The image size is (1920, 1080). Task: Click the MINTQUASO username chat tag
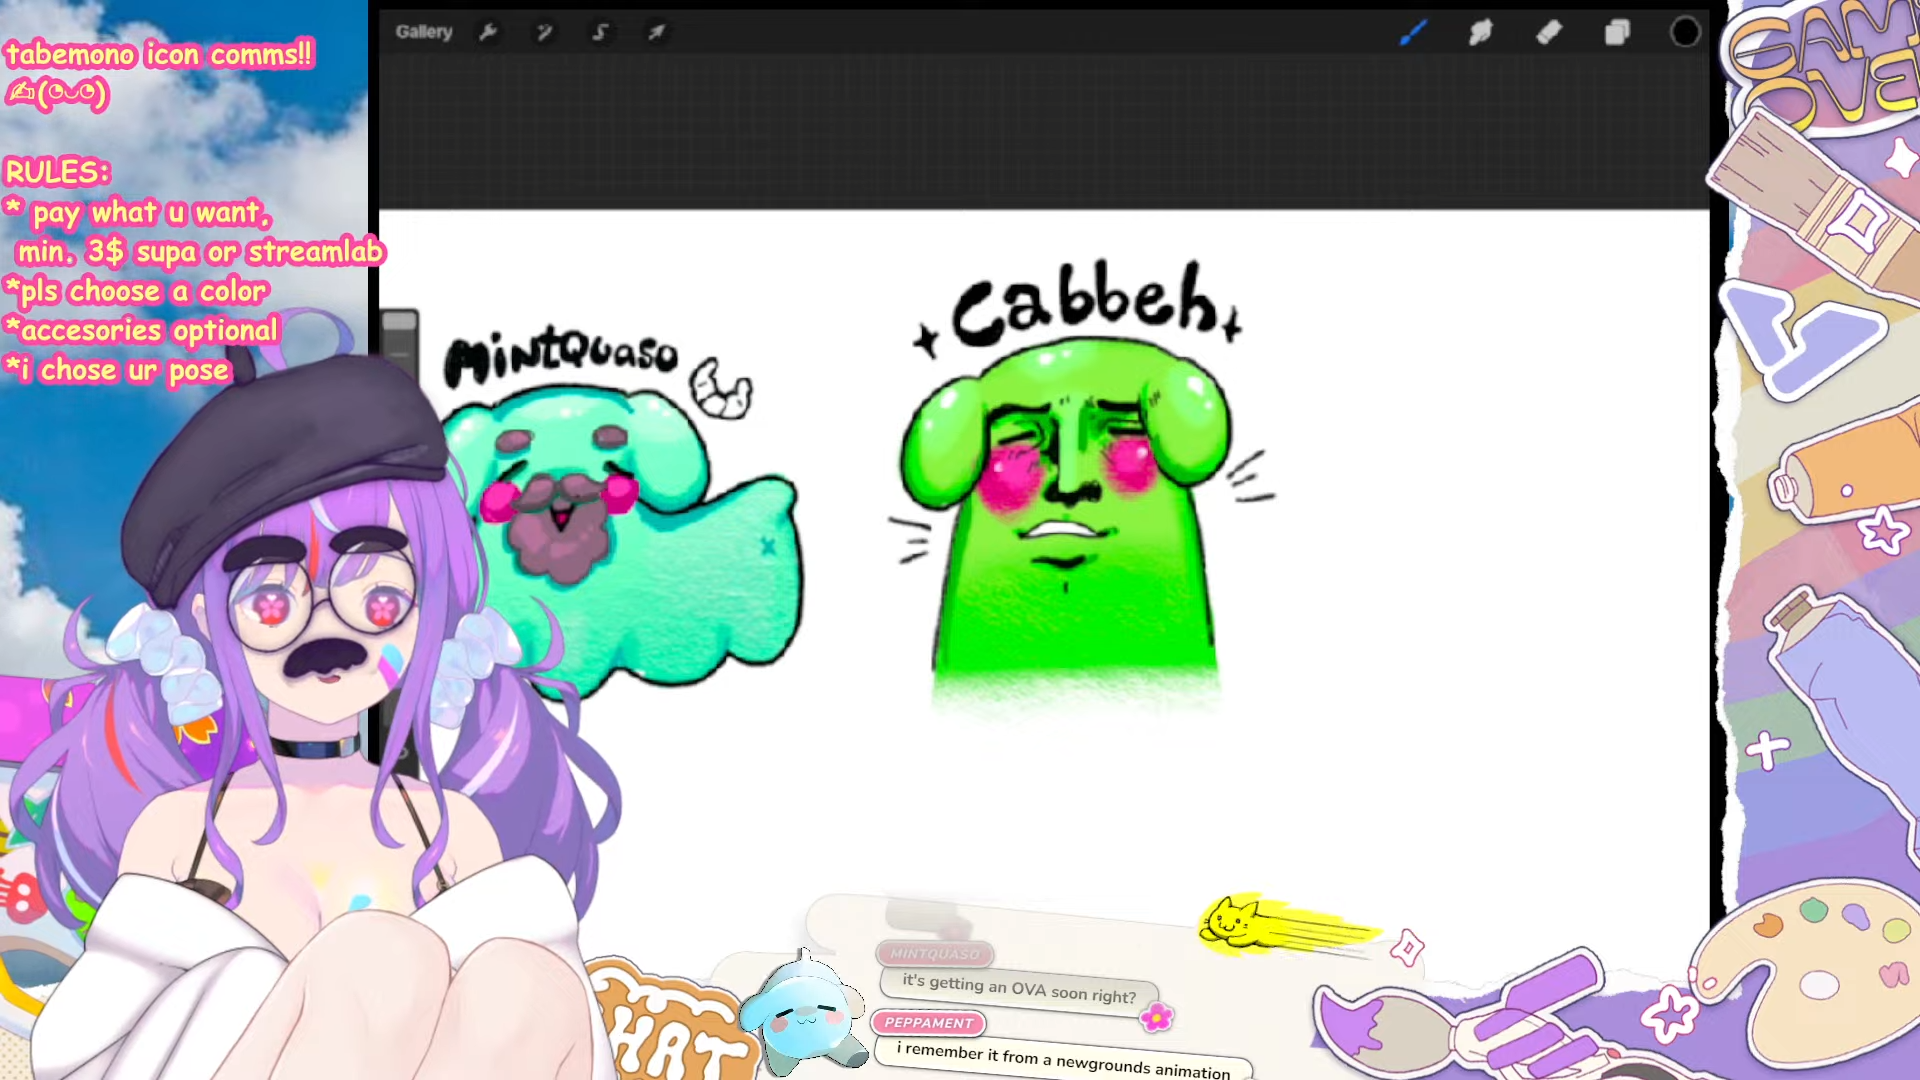(x=935, y=954)
